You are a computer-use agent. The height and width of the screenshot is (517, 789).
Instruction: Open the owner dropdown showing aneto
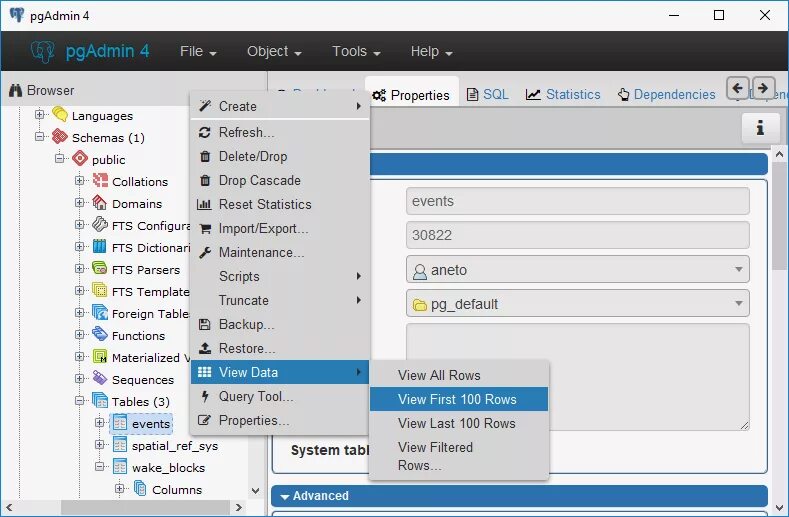pos(578,269)
